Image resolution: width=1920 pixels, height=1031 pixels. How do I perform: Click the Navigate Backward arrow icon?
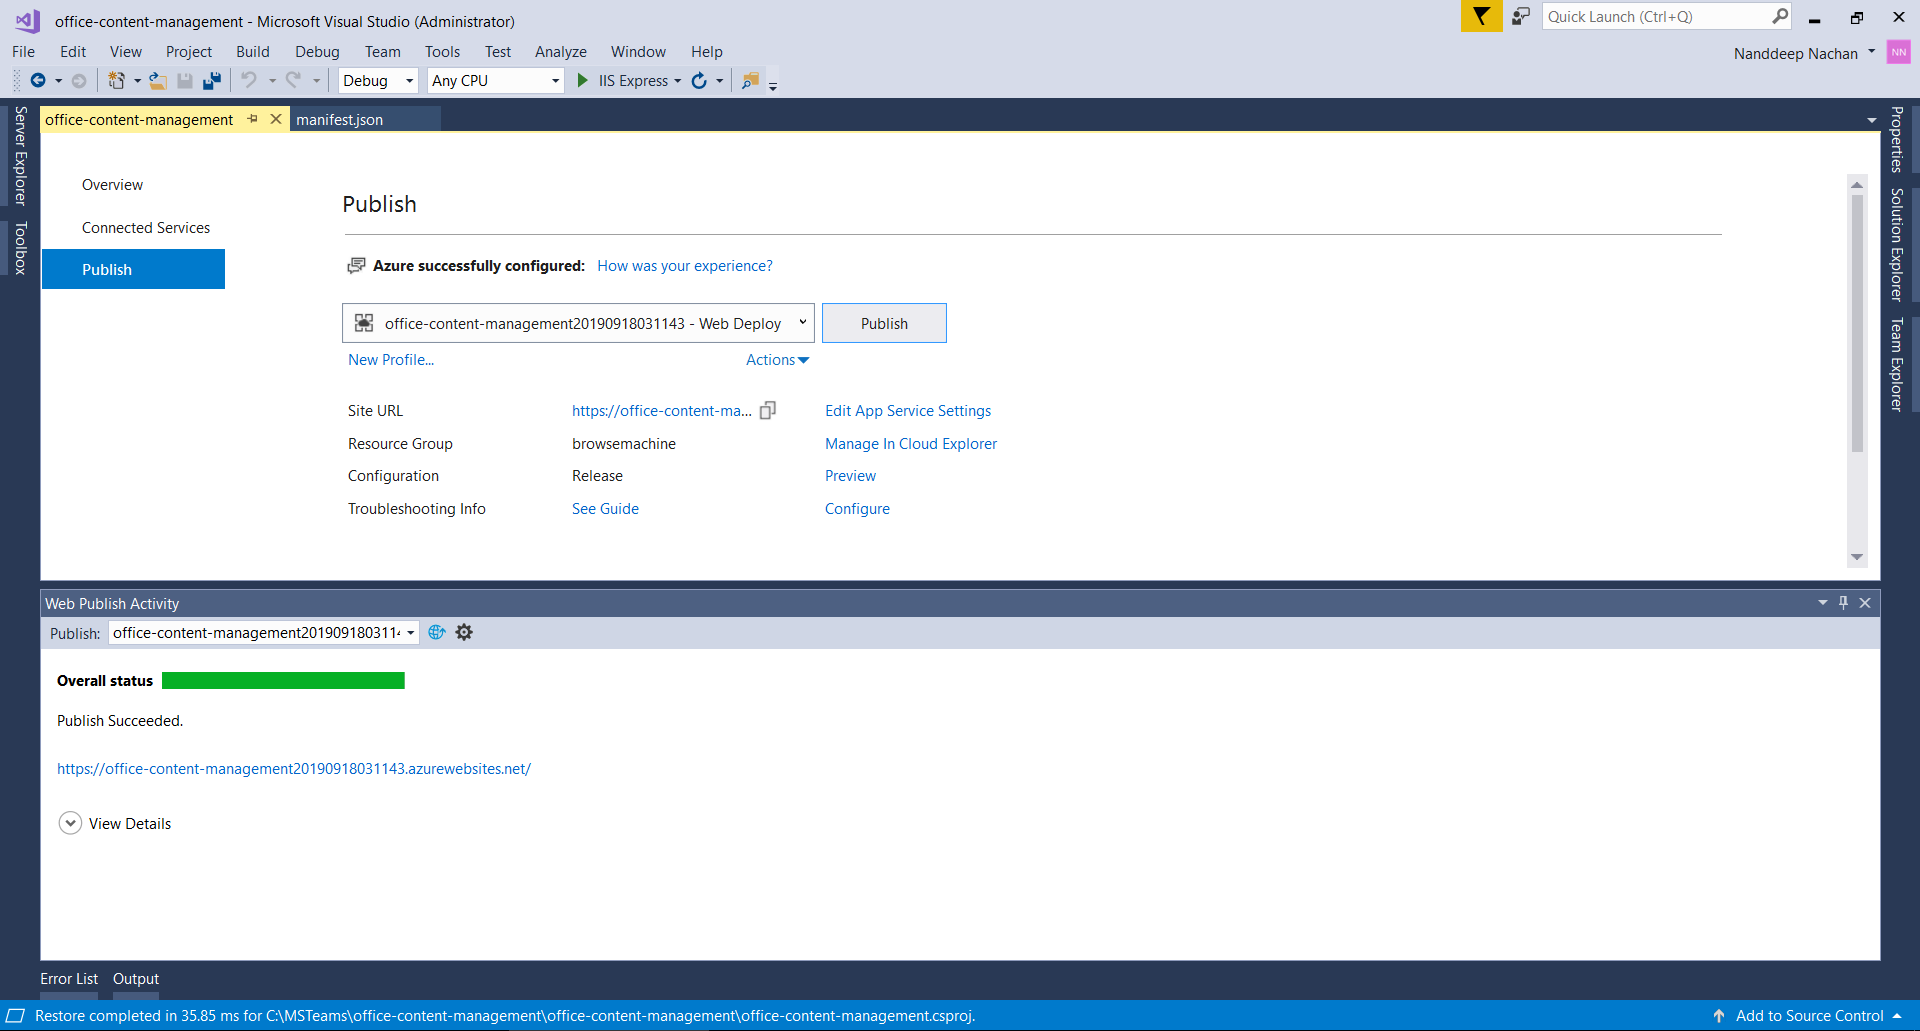pyautogui.click(x=38, y=81)
